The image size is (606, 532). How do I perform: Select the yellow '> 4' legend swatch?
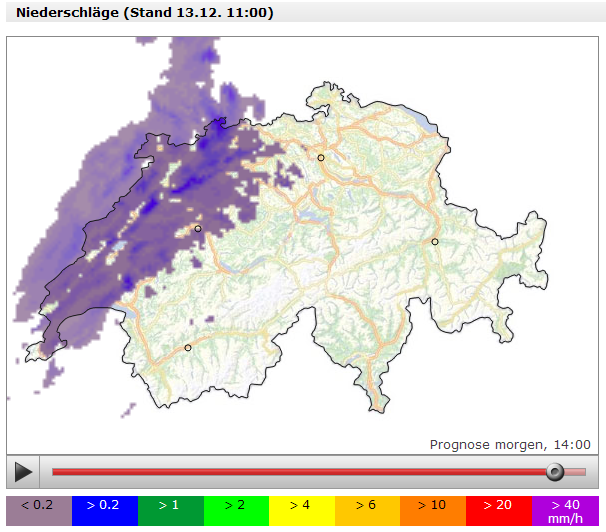coord(302,511)
